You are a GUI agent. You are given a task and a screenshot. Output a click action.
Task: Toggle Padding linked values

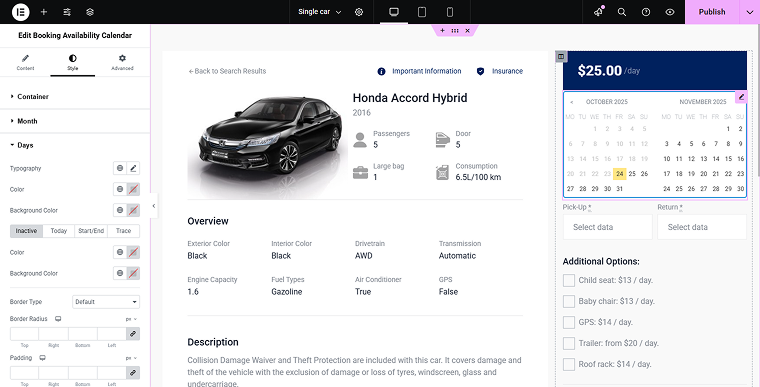pyautogui.click(x=133, y=372)
